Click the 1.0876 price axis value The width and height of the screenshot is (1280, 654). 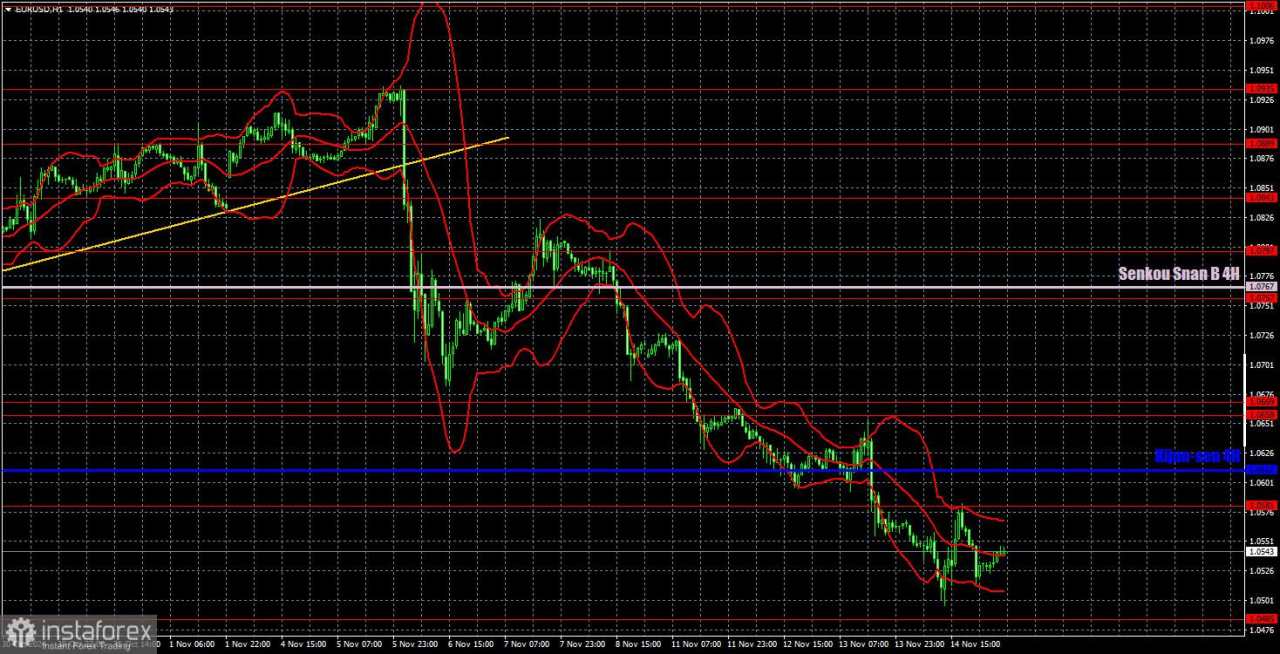1260,158
